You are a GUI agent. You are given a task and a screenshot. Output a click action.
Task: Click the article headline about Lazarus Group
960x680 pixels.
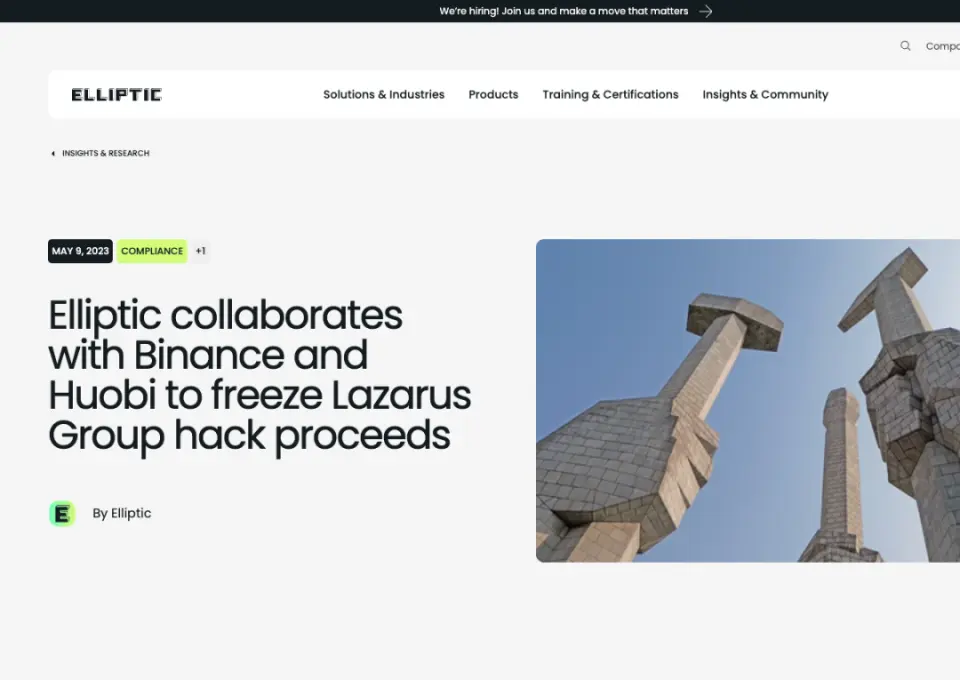(x=260, y=376)
